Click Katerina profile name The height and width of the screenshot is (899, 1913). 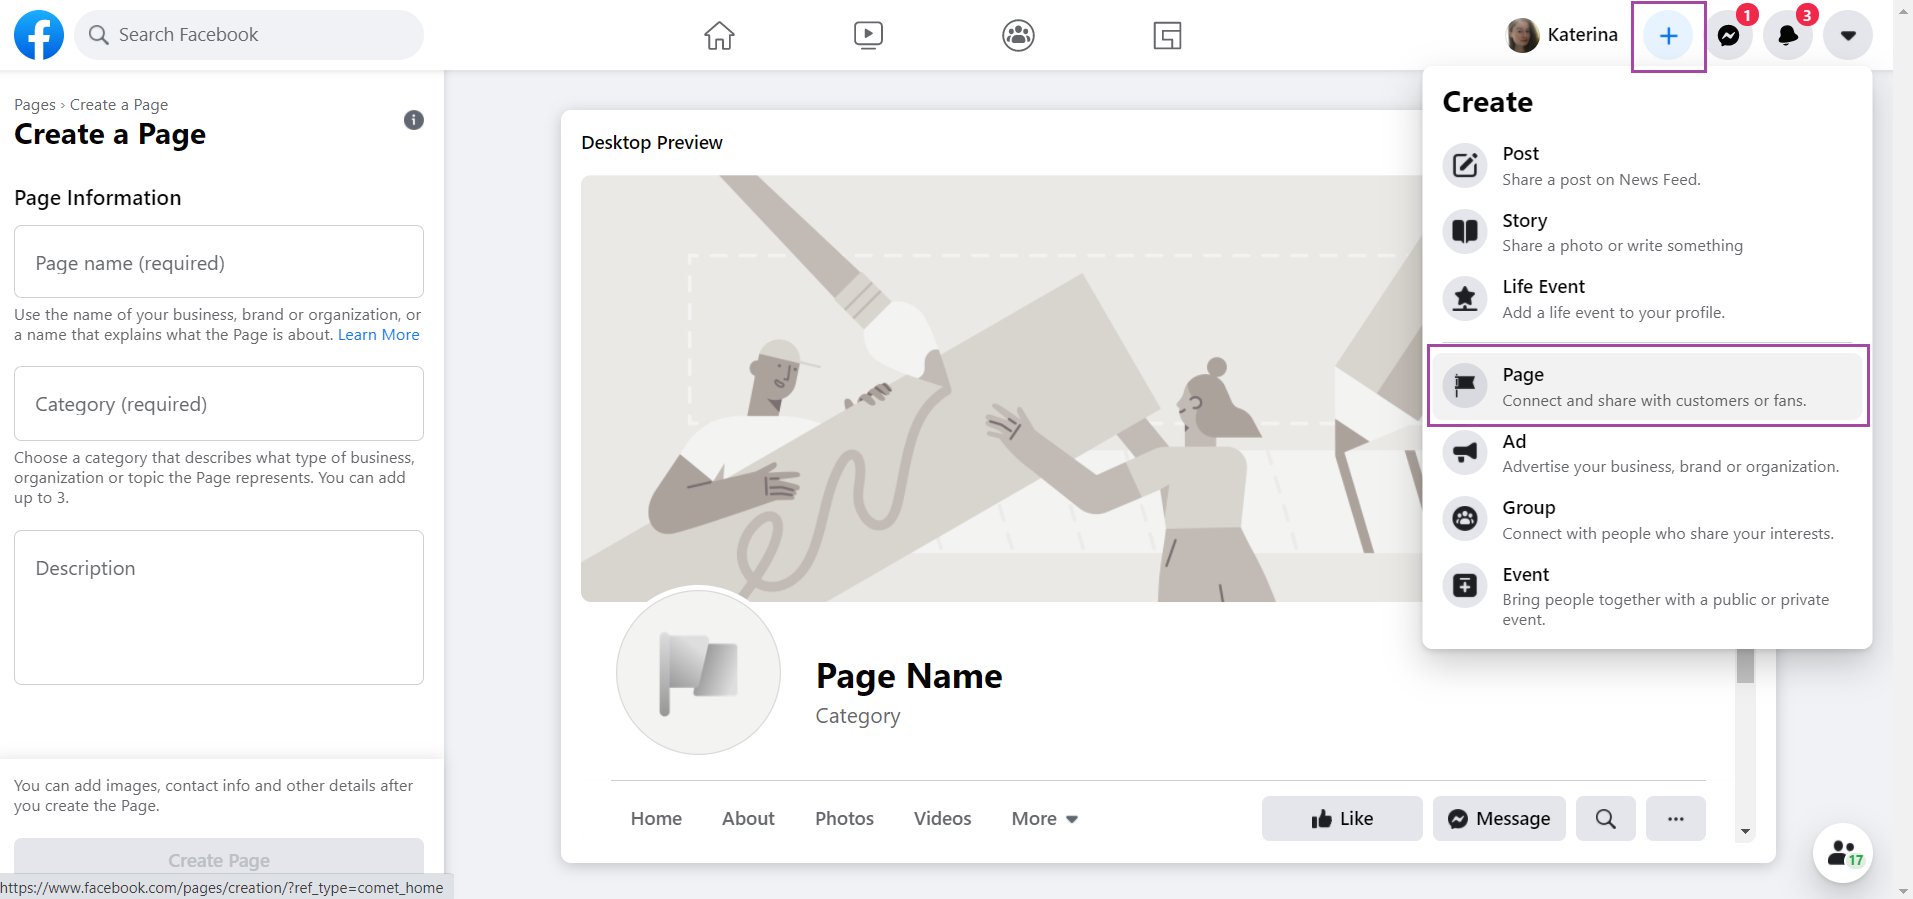pos(1582,35)
